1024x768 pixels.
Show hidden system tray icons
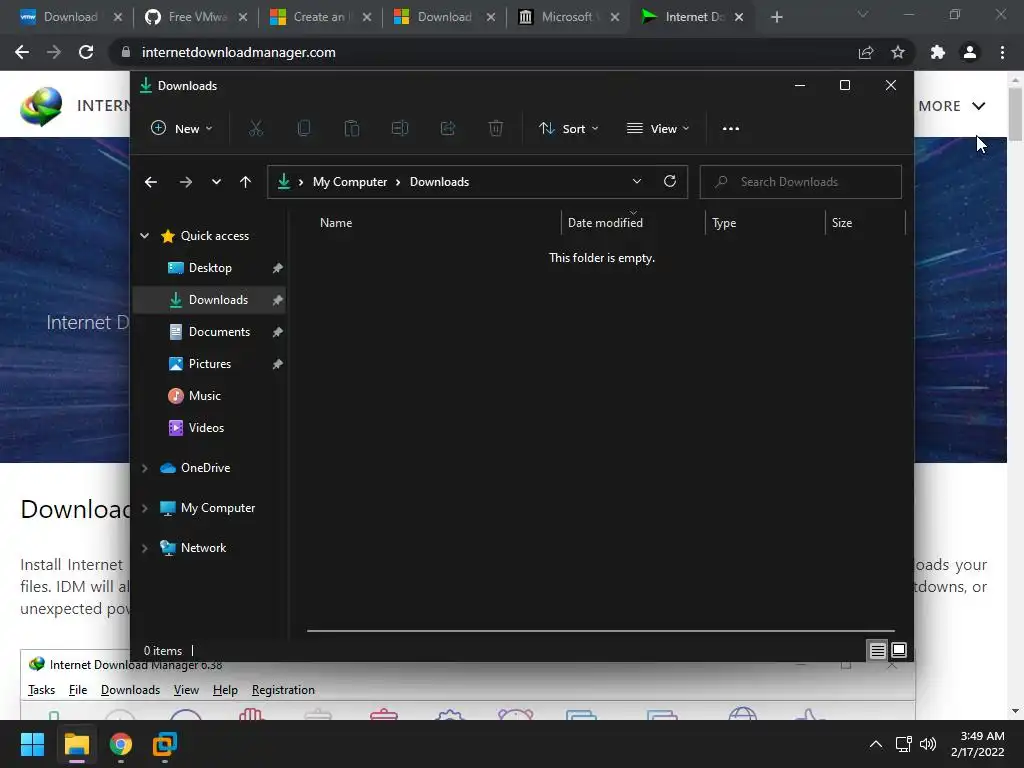coord(876,744)
